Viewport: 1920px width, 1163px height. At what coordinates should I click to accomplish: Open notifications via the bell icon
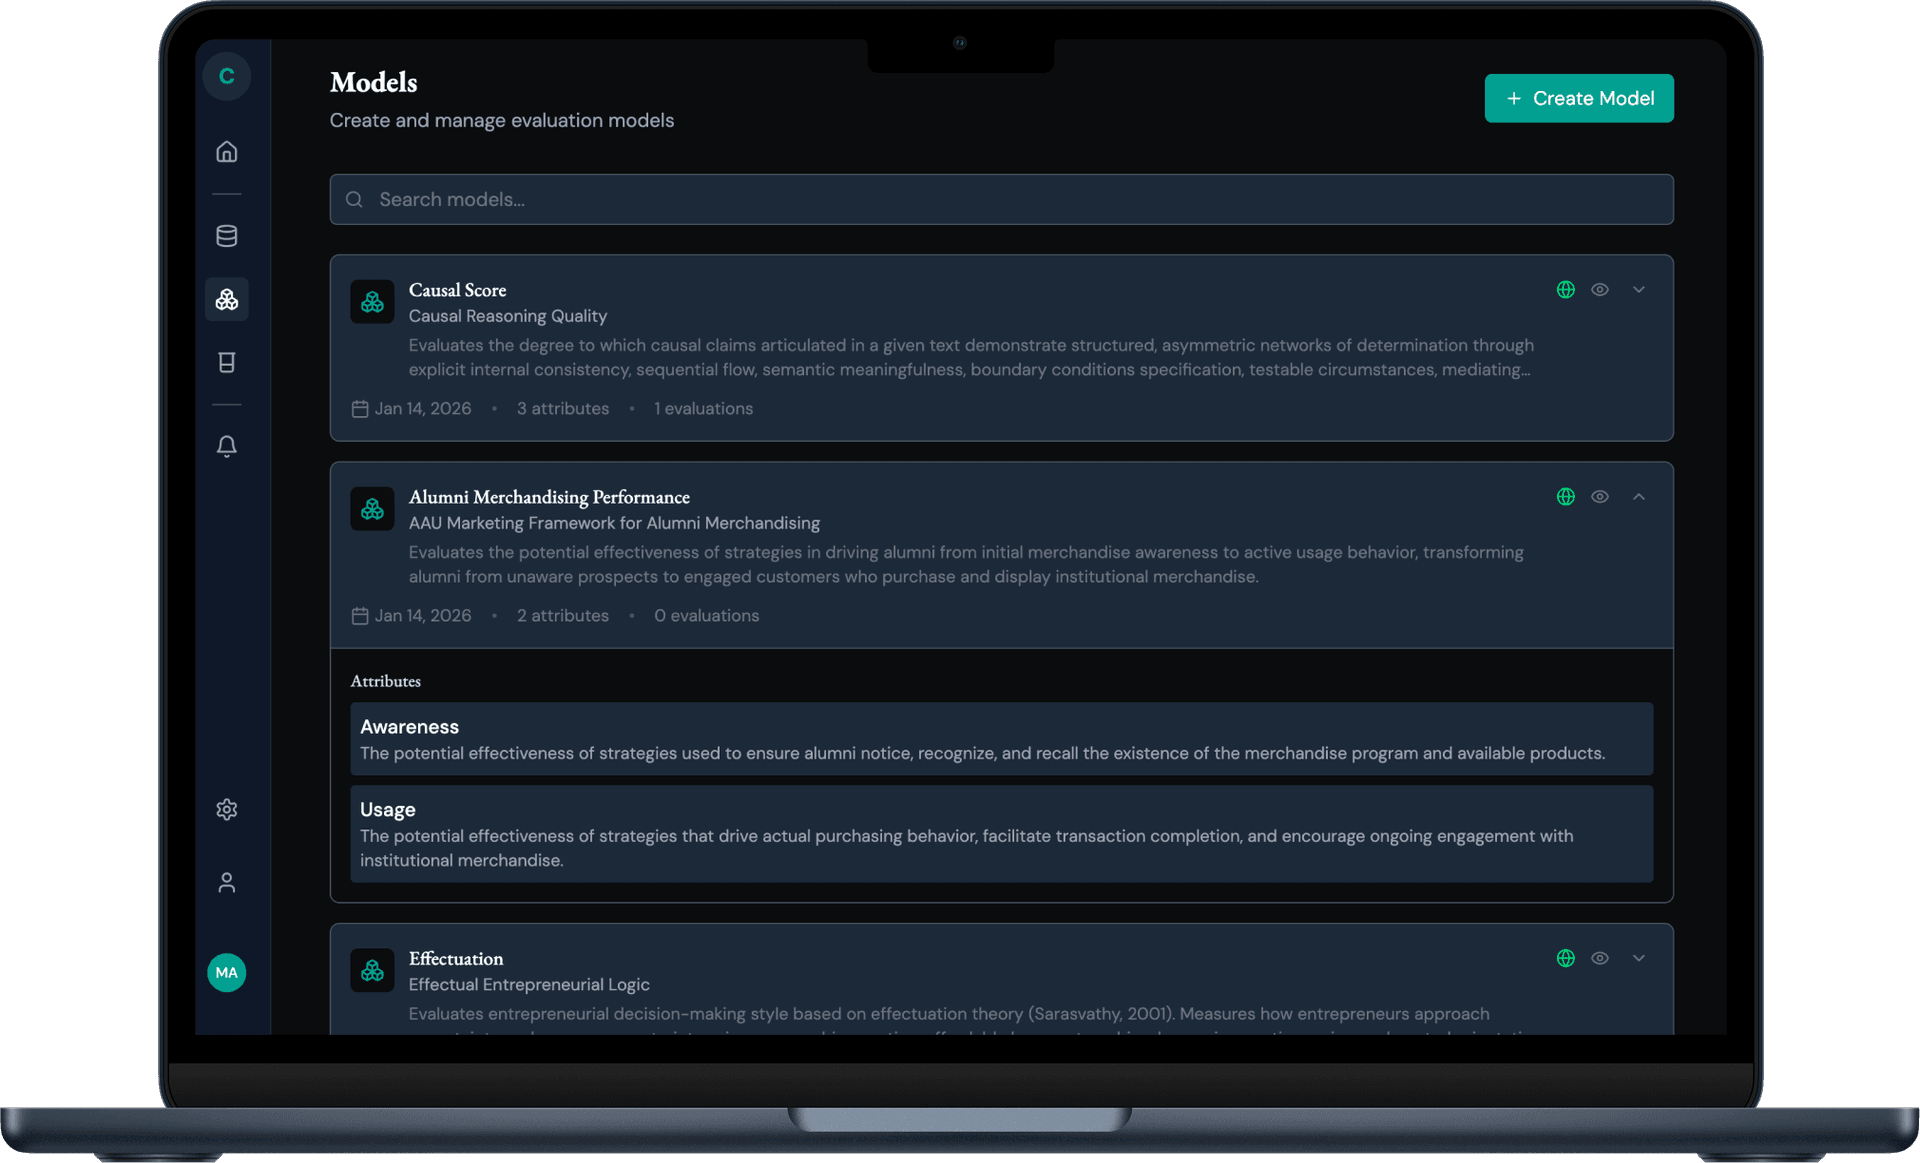(226, 446)
